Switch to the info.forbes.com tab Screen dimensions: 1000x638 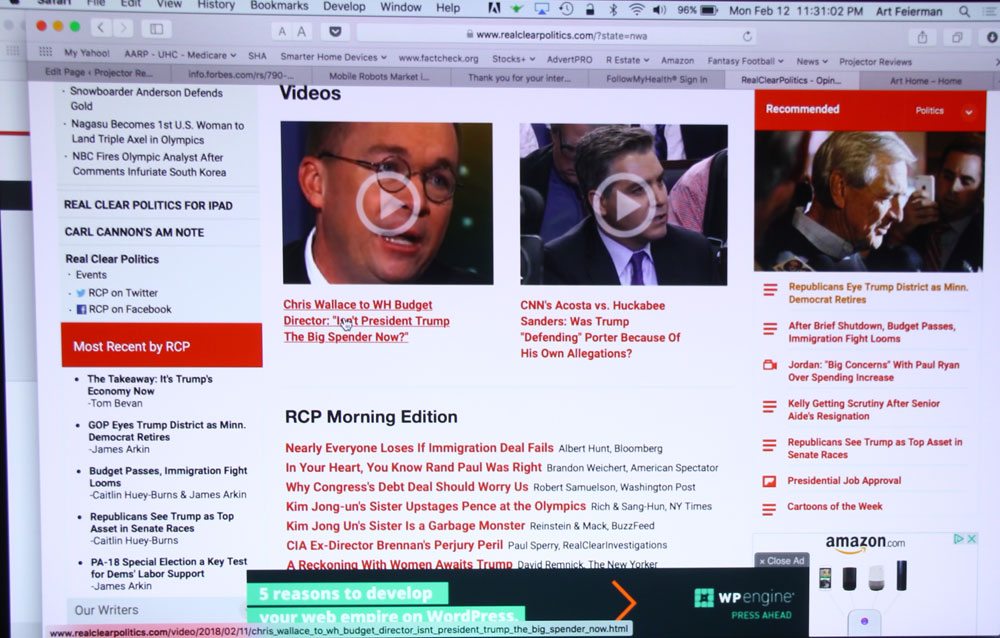tap(240, 75)
